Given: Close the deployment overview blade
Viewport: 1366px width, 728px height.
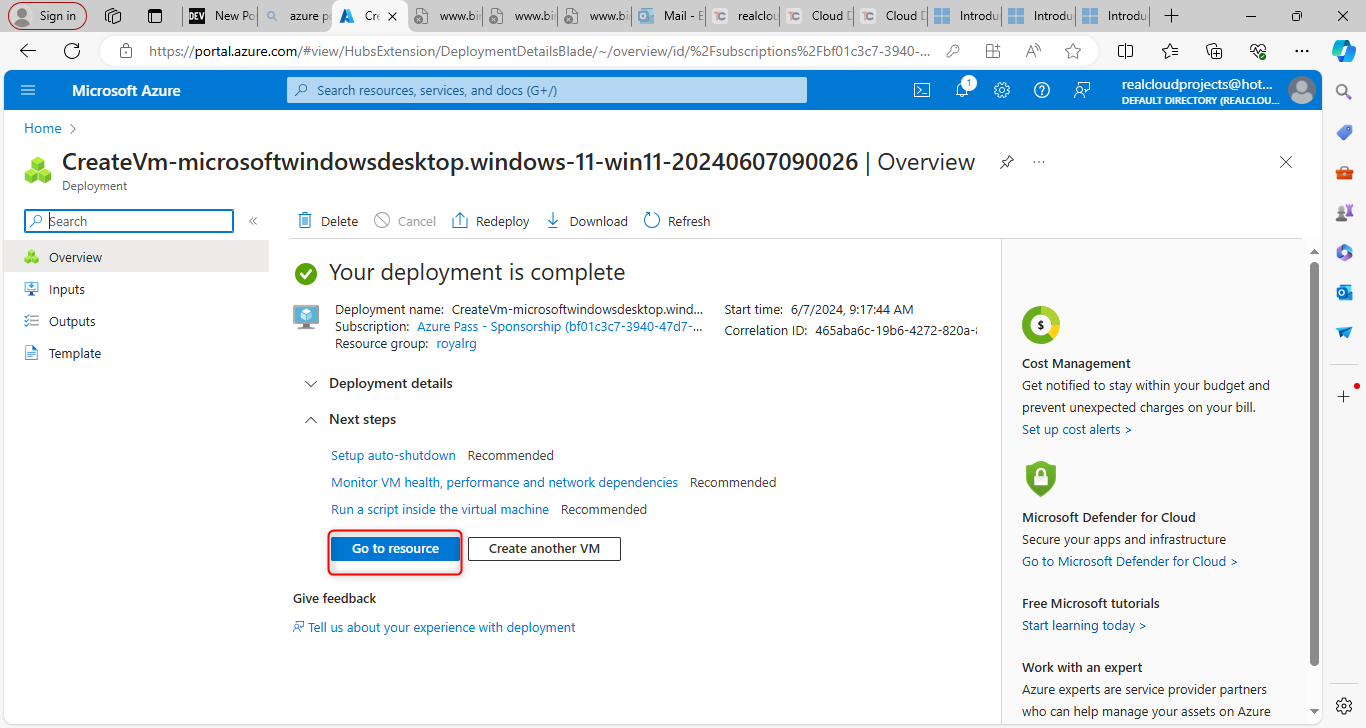Looking at the screenshot, I should (1286, 162).
